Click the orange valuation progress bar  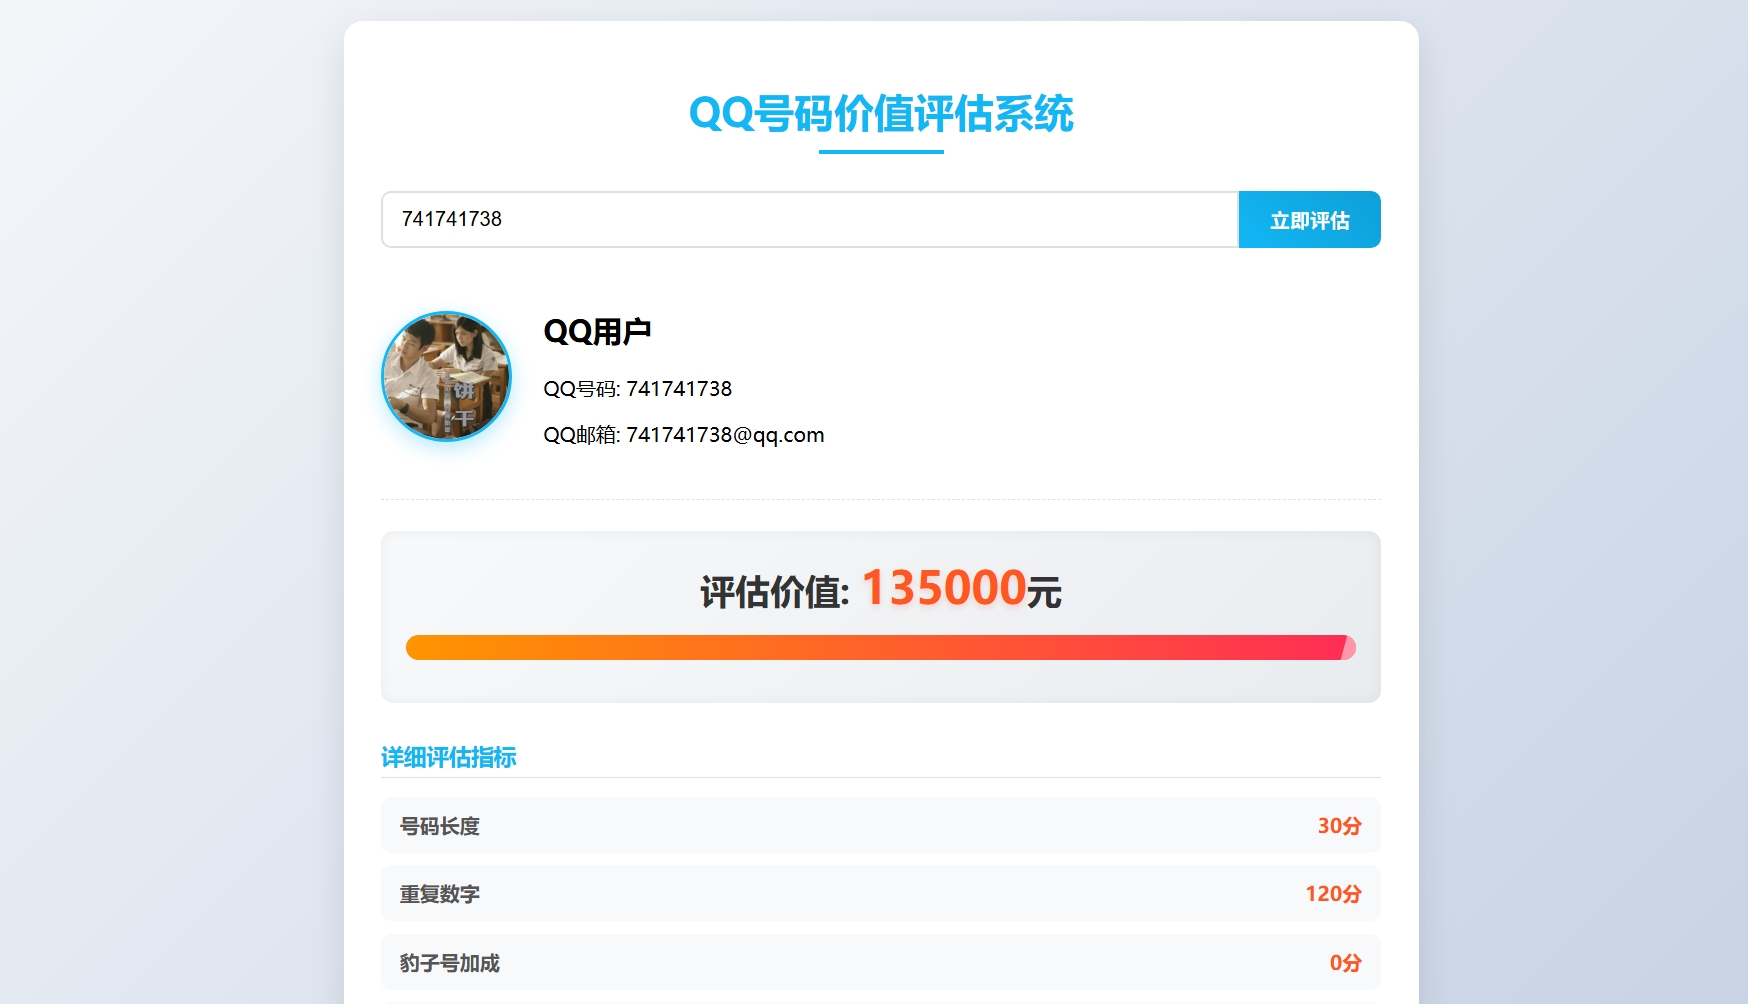click(881, 647)
